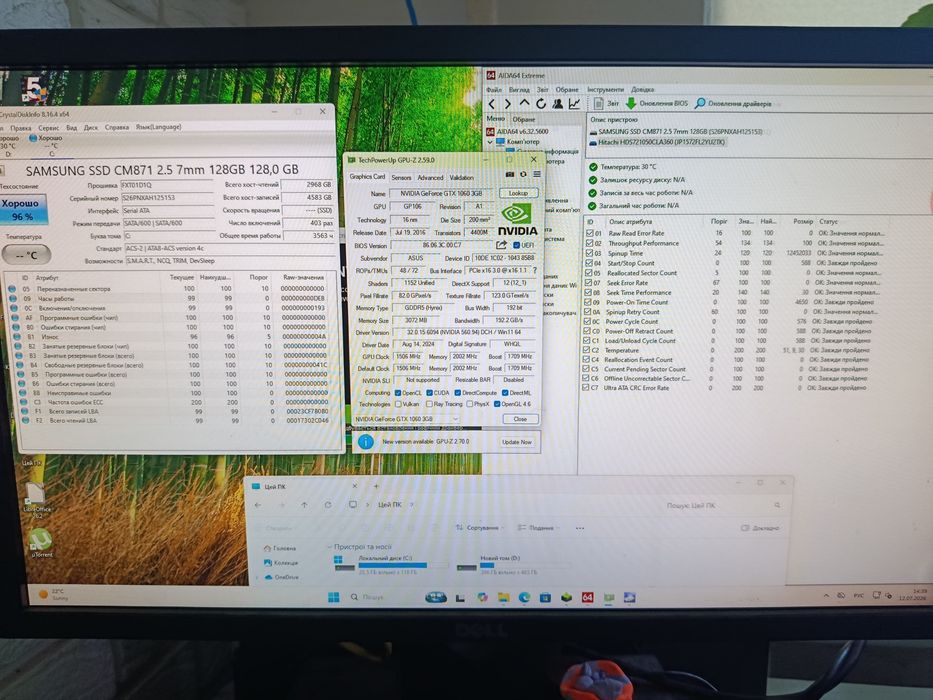Open the Сервис menu in CrystalDiskInfo

pyautogui.click(x=49, y=127)
